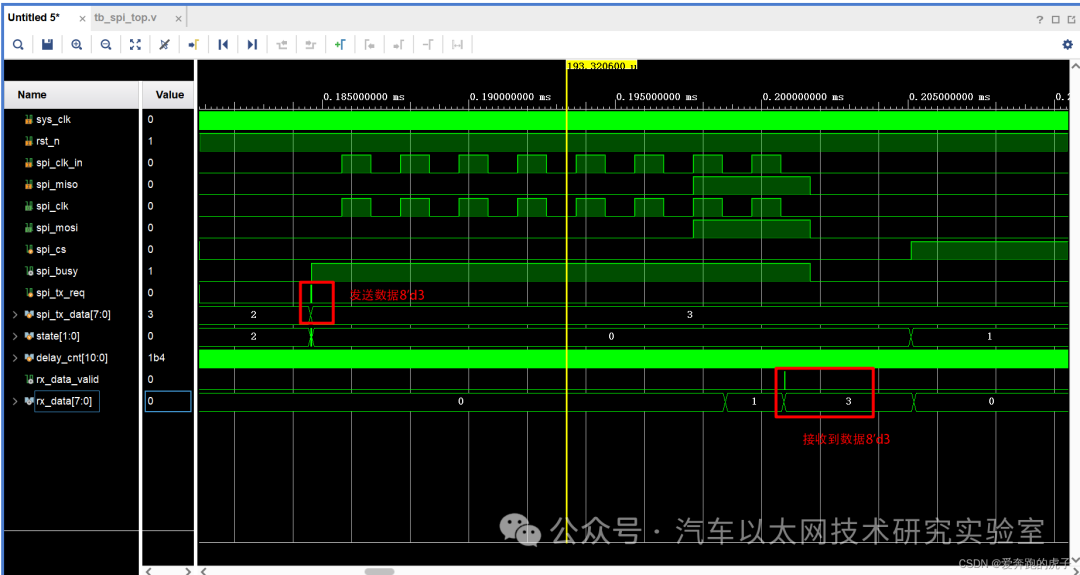Screen dimensions: 1080x575
Task: Select the spi_cs signal
Action: 50,249
